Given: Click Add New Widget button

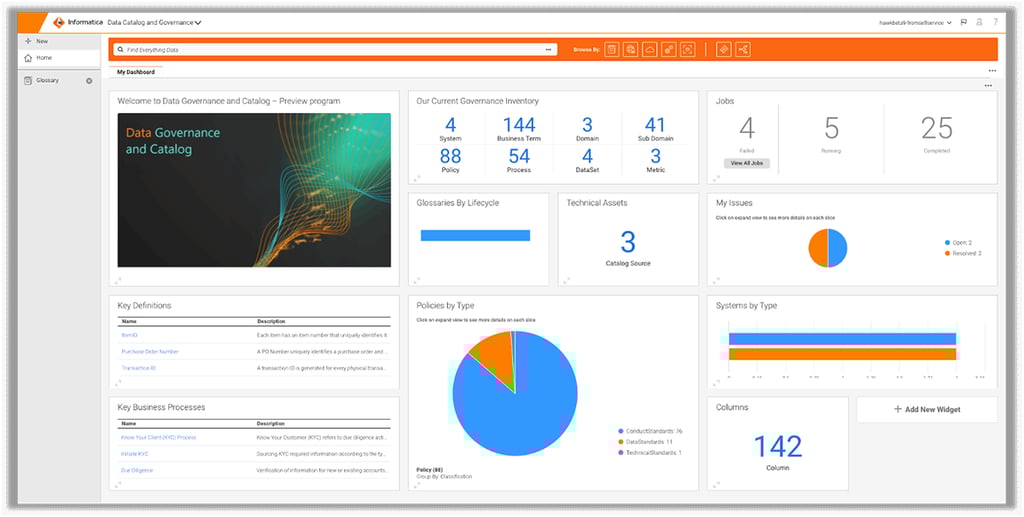Looking at the screenshot, I should (x=927, y=409).
